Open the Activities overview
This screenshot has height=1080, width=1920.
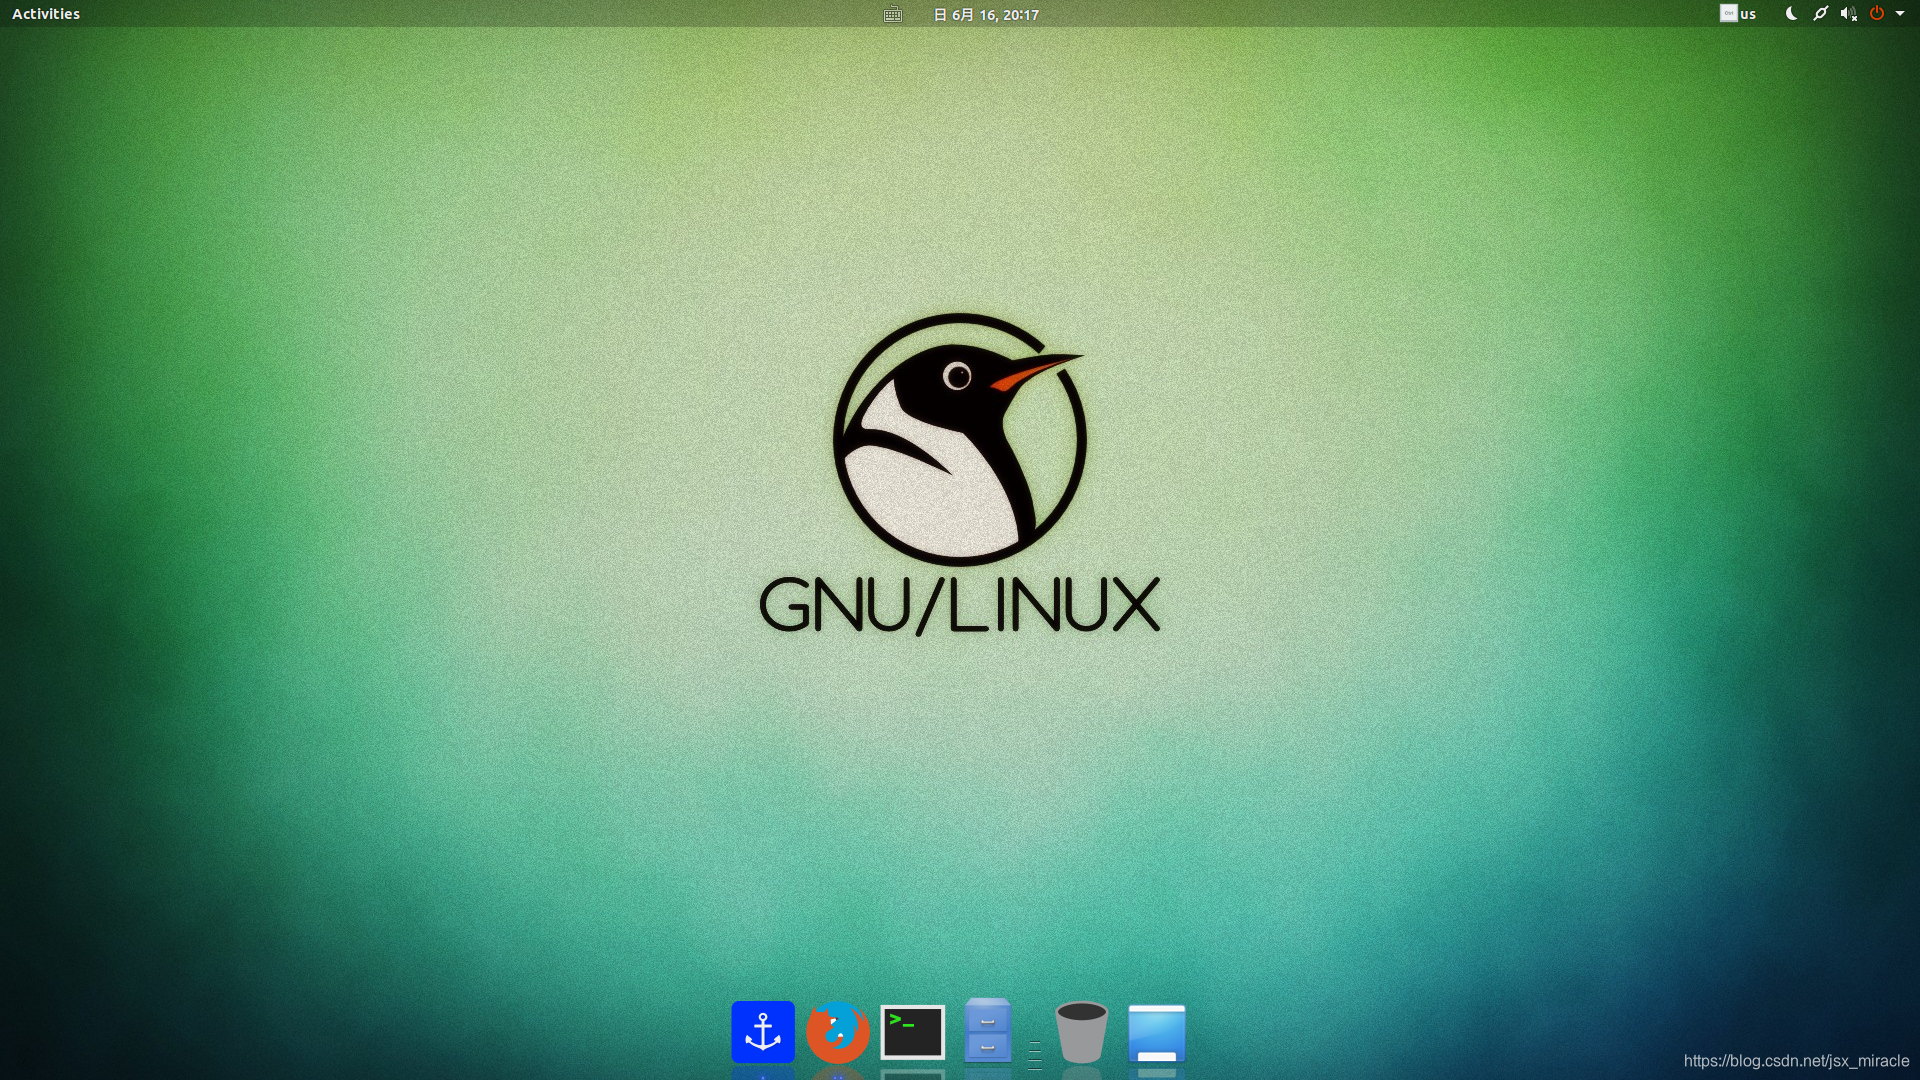pos(46,14)
